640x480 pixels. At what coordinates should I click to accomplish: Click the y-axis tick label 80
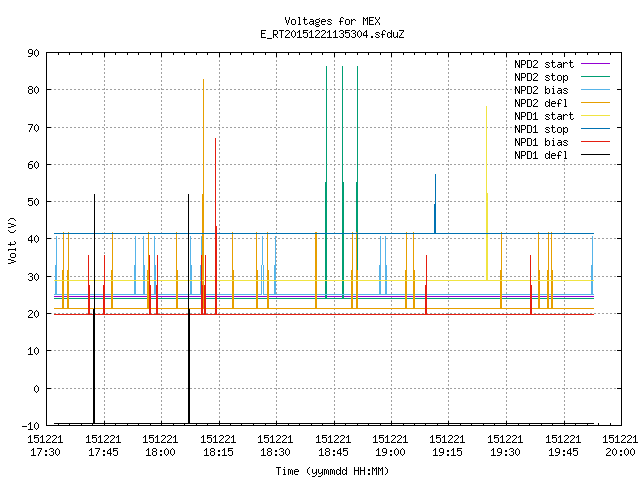tap(33, 90)
